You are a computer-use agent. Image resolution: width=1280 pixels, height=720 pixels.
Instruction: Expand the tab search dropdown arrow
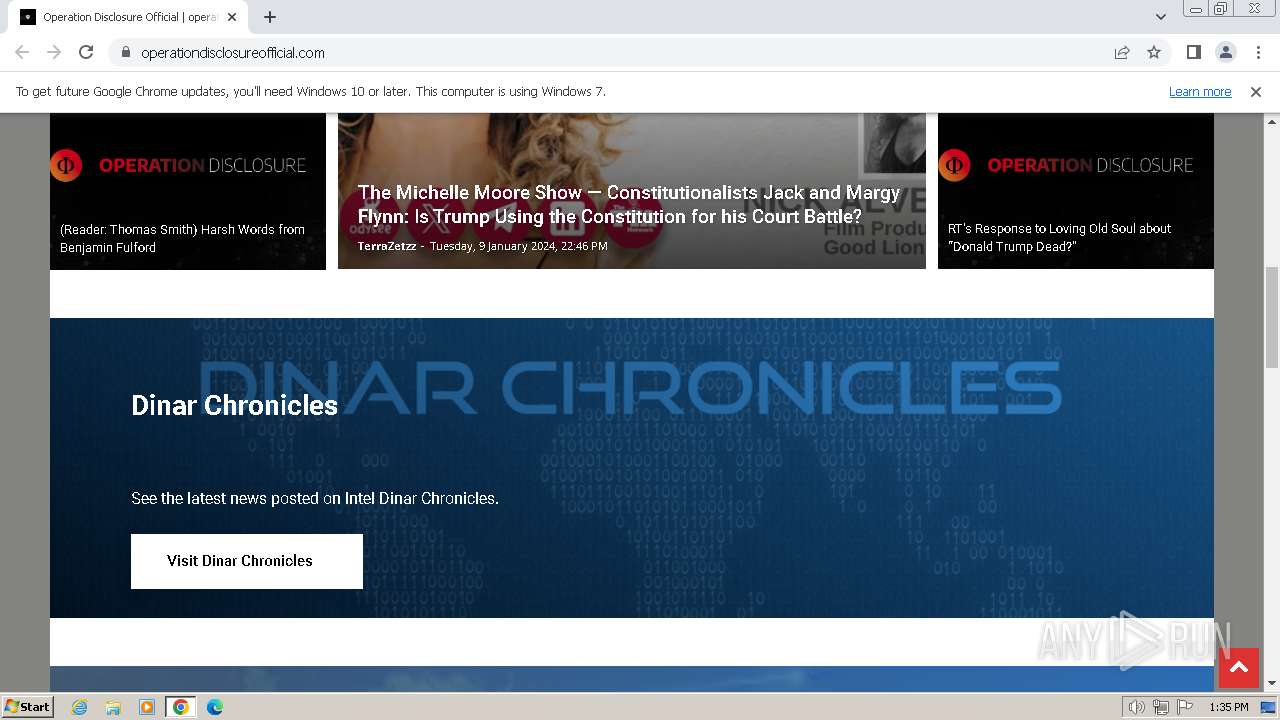[x=1160, y=17]
